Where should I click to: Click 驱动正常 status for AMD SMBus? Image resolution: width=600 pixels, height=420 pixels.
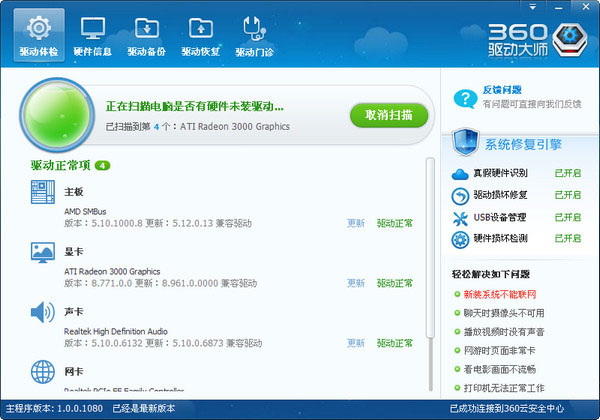click(x=395, y=223)
